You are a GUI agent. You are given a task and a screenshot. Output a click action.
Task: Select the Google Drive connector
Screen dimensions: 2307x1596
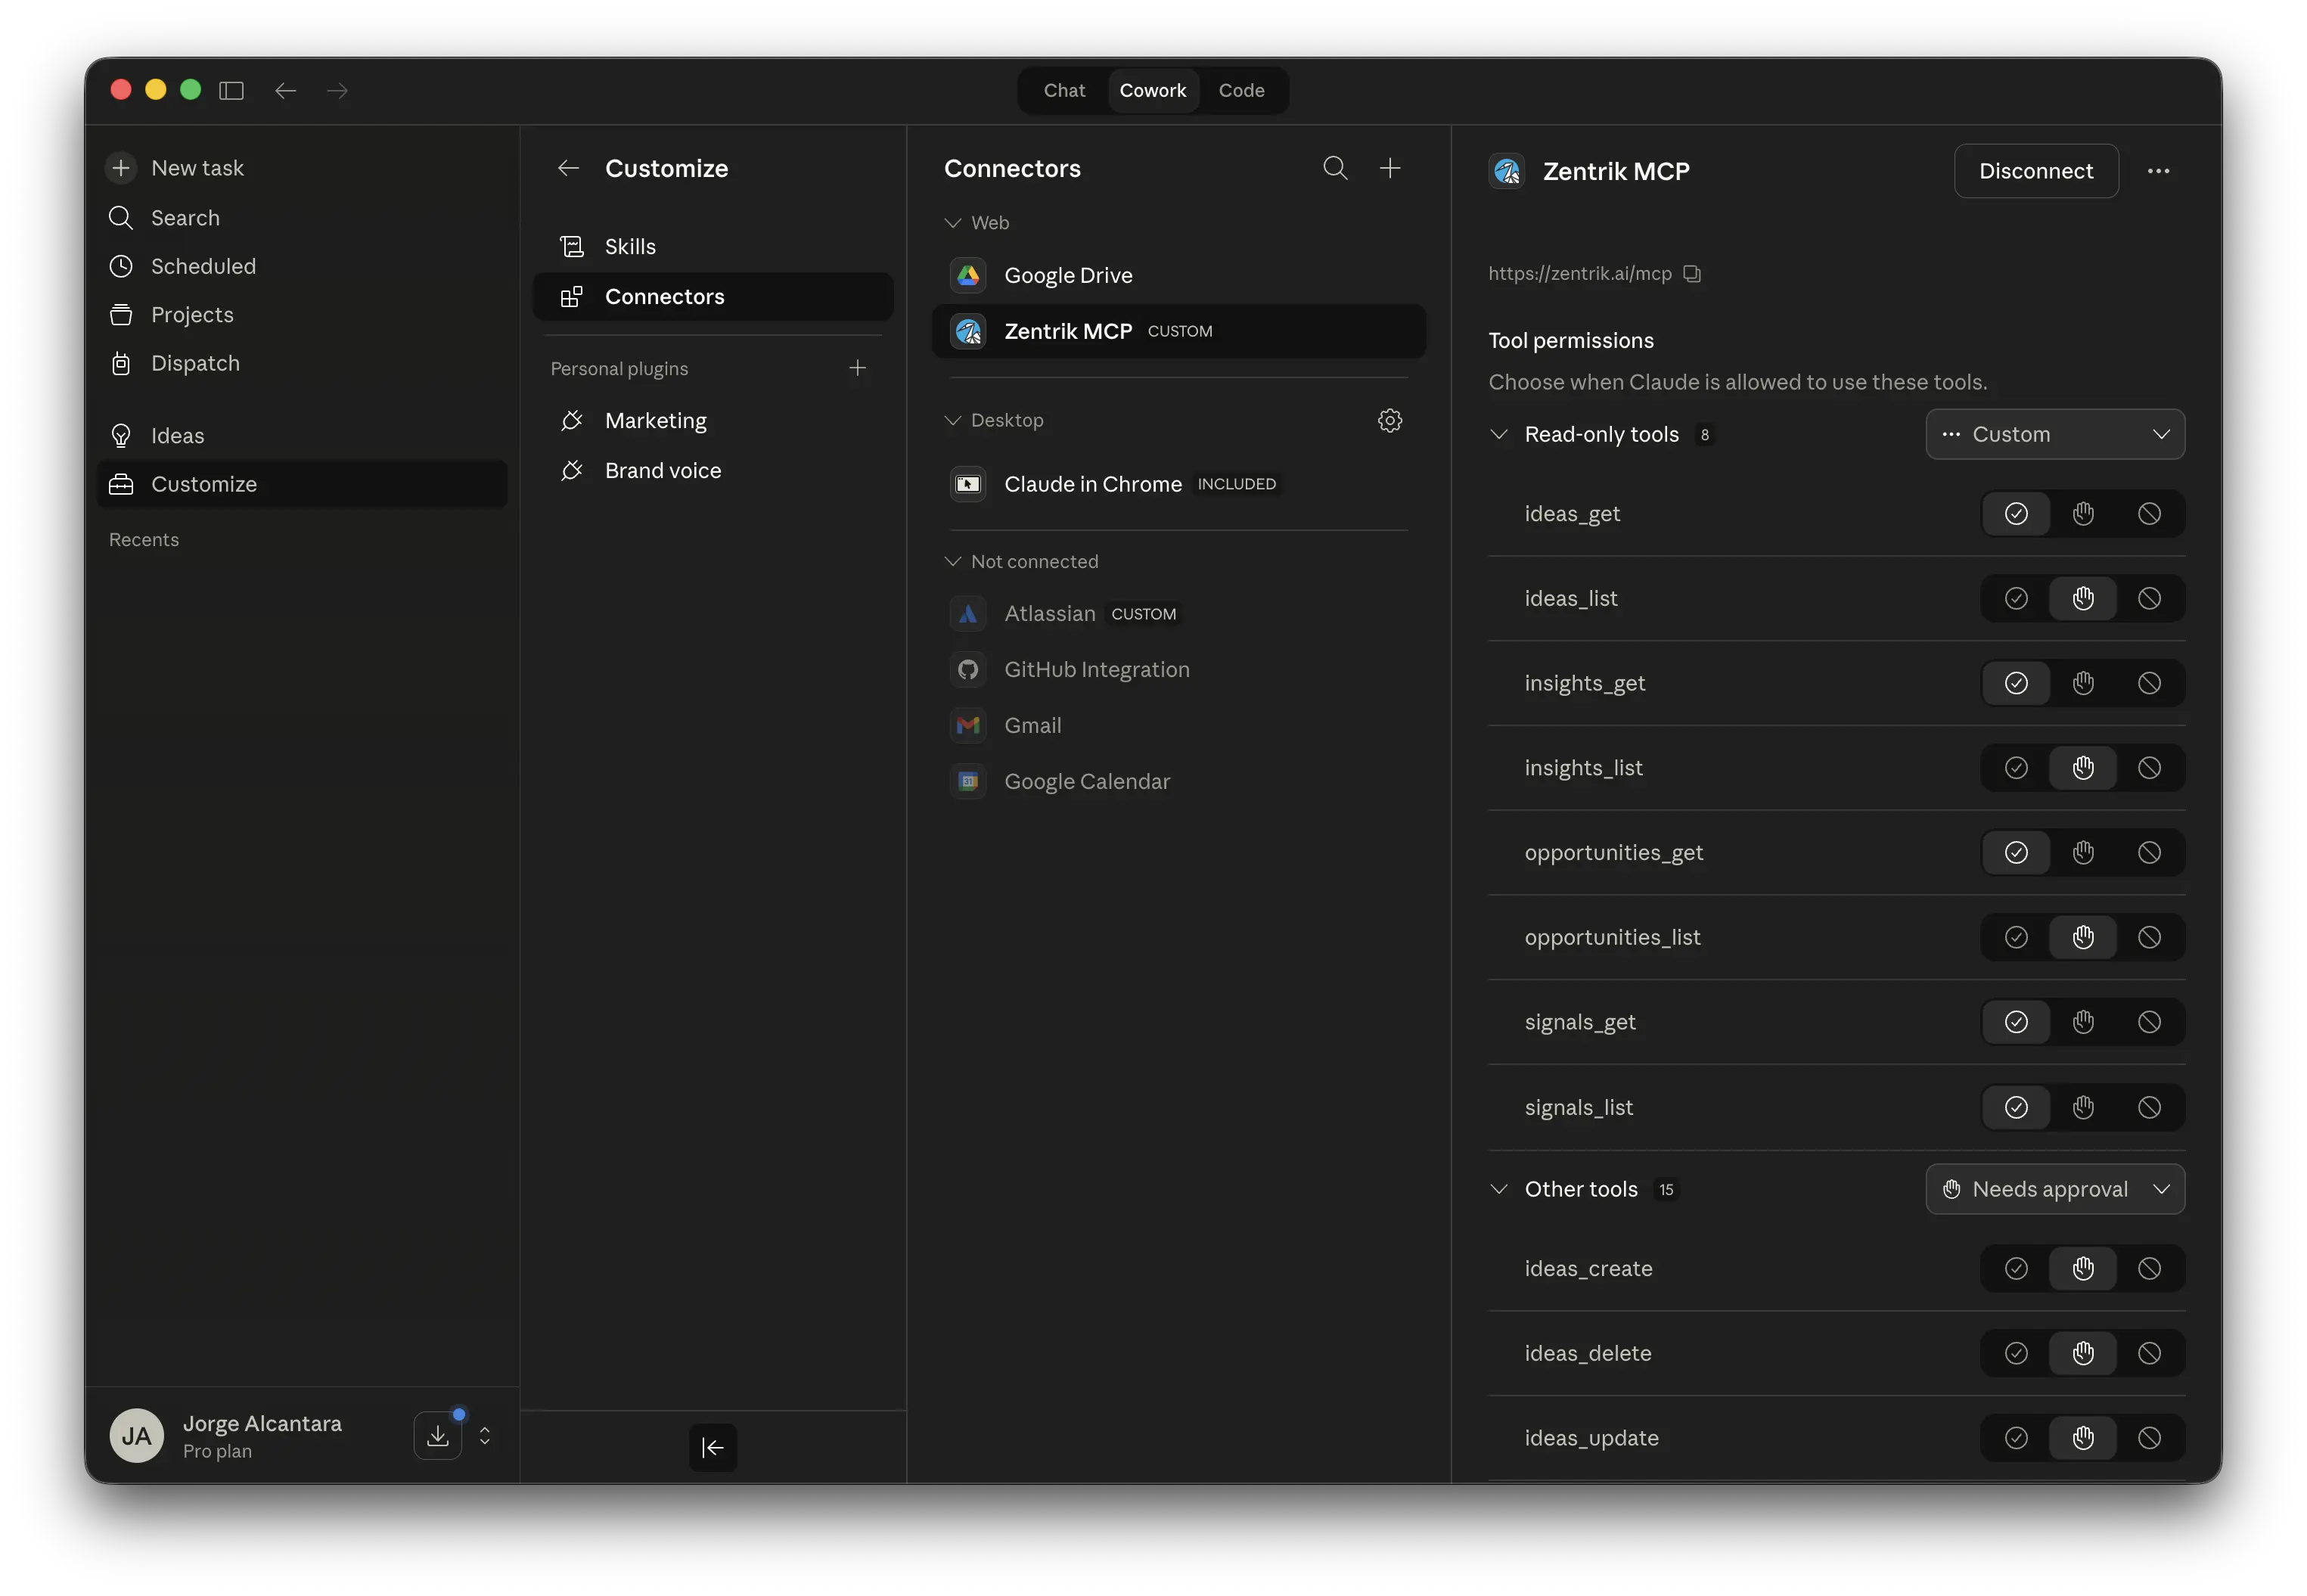1068,276
